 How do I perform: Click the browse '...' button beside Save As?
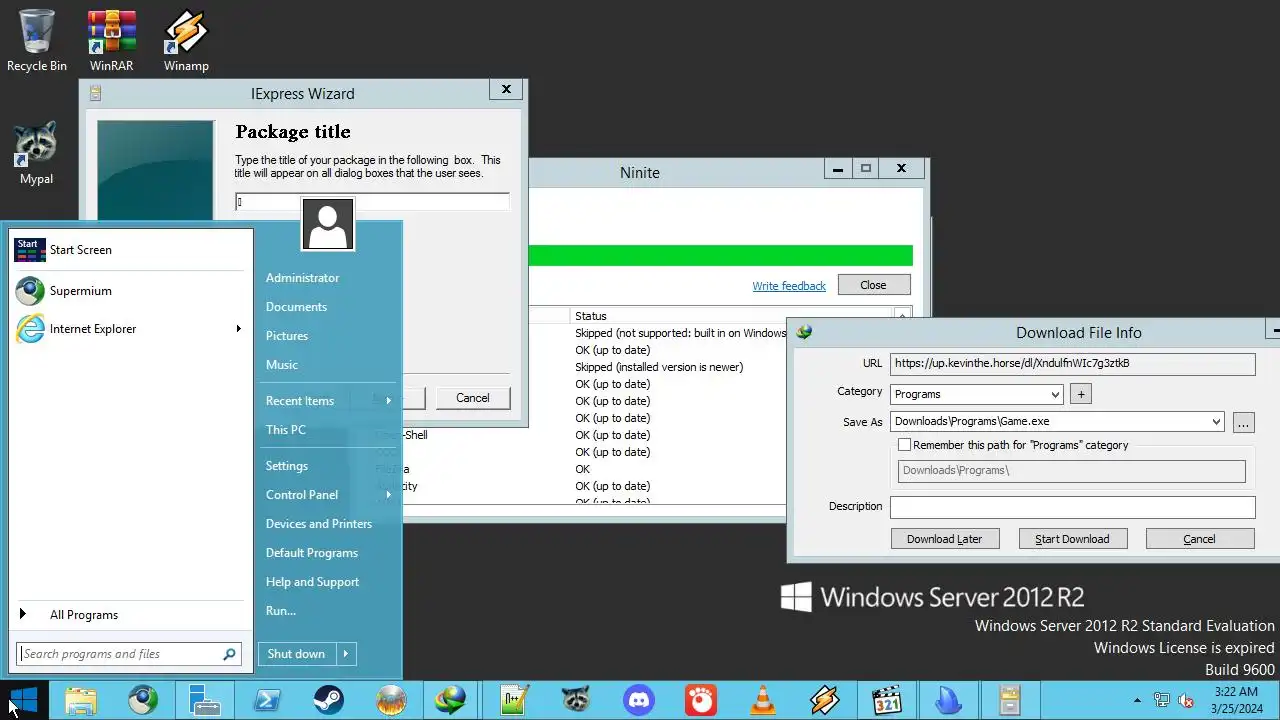[1243, 422]
